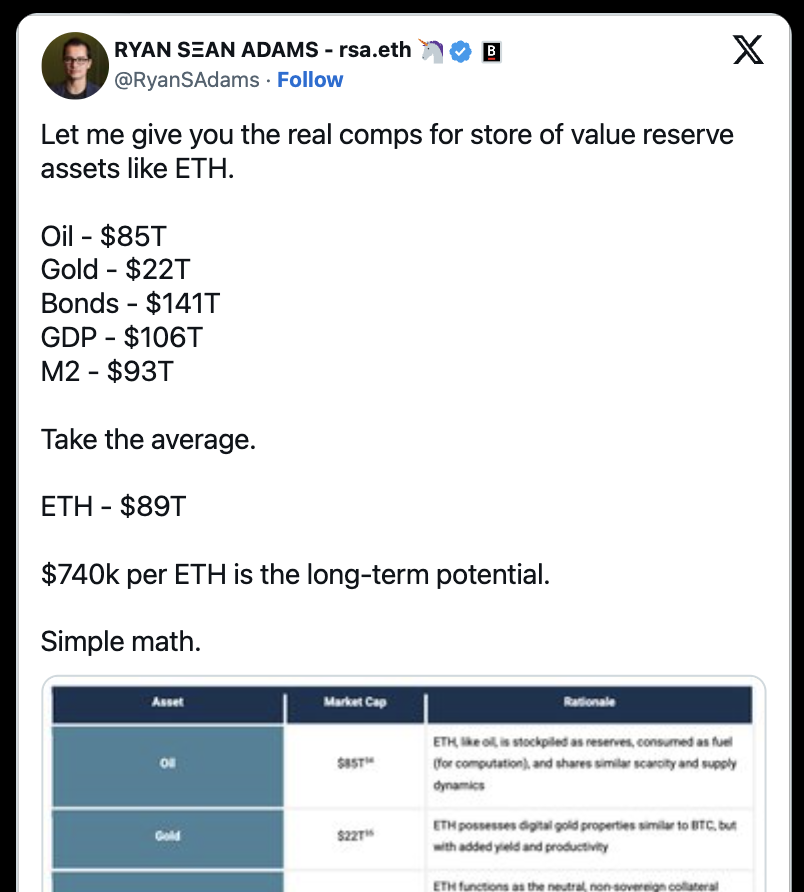The width and height of the screenshot is (804, 892).
Task: Select the 'Gold' row in the table
Action: click(167, 836)
